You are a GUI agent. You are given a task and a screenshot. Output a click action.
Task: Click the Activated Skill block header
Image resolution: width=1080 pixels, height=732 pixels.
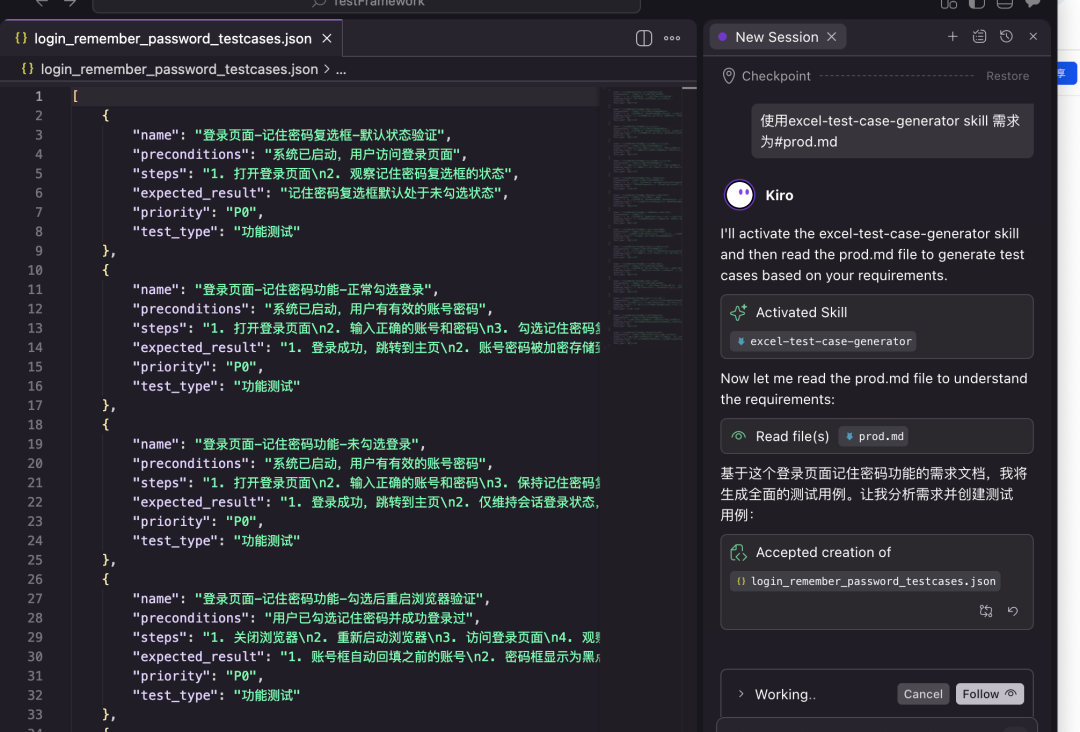[x=801, y=312]
